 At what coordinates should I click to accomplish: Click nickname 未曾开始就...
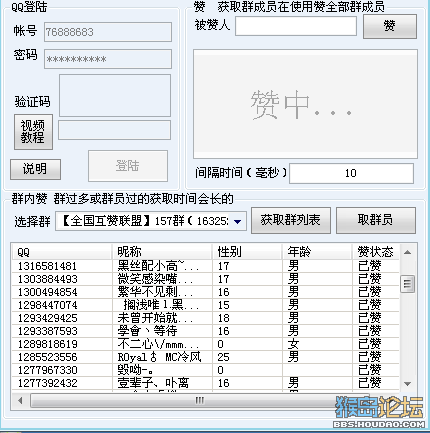click(x=155, y=318)
